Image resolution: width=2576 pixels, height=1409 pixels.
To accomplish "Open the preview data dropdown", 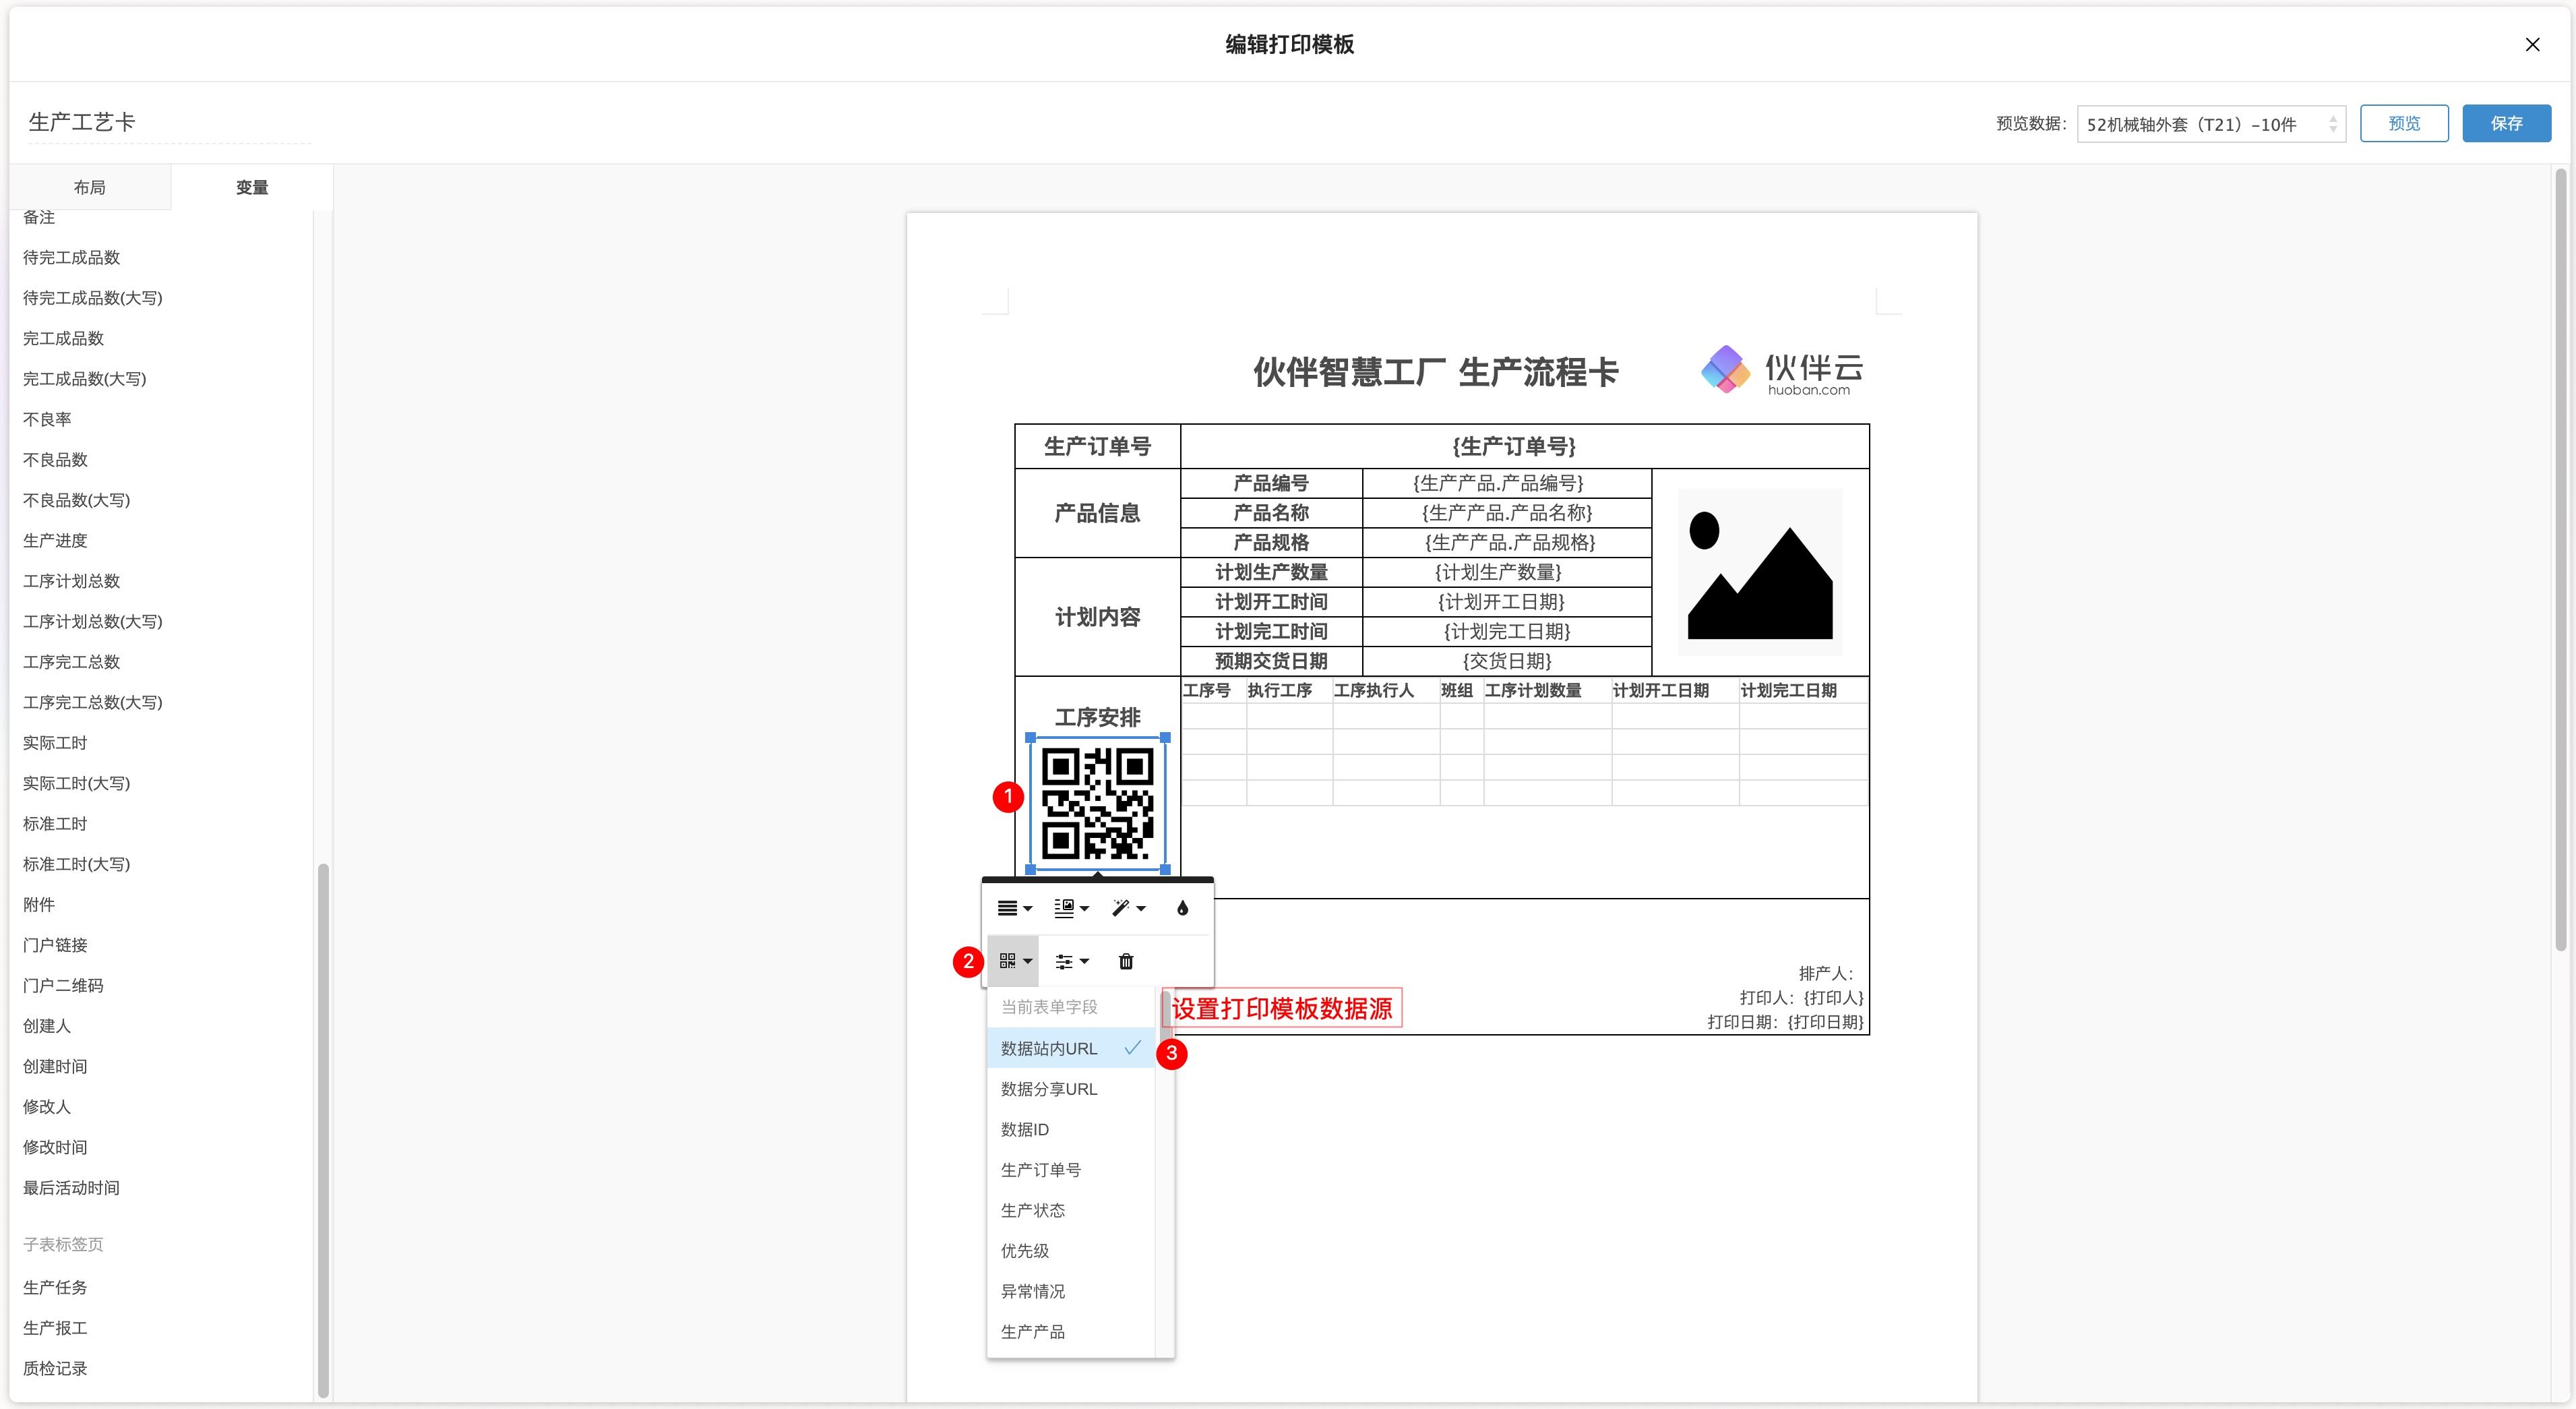I will [2210, 124].
